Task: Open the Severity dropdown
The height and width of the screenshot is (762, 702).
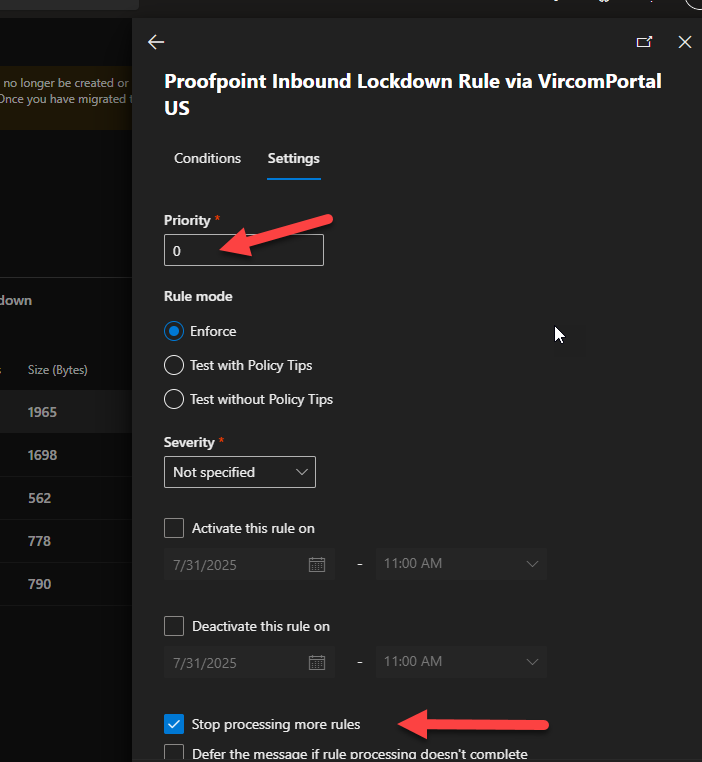Action: coord(240,472)
